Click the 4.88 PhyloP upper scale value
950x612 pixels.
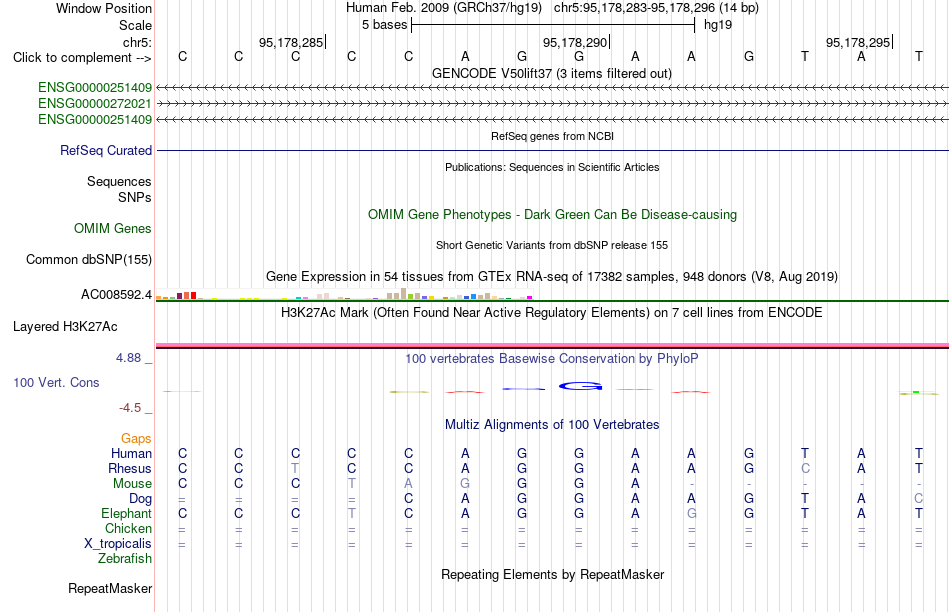click(x=128, y=358)
